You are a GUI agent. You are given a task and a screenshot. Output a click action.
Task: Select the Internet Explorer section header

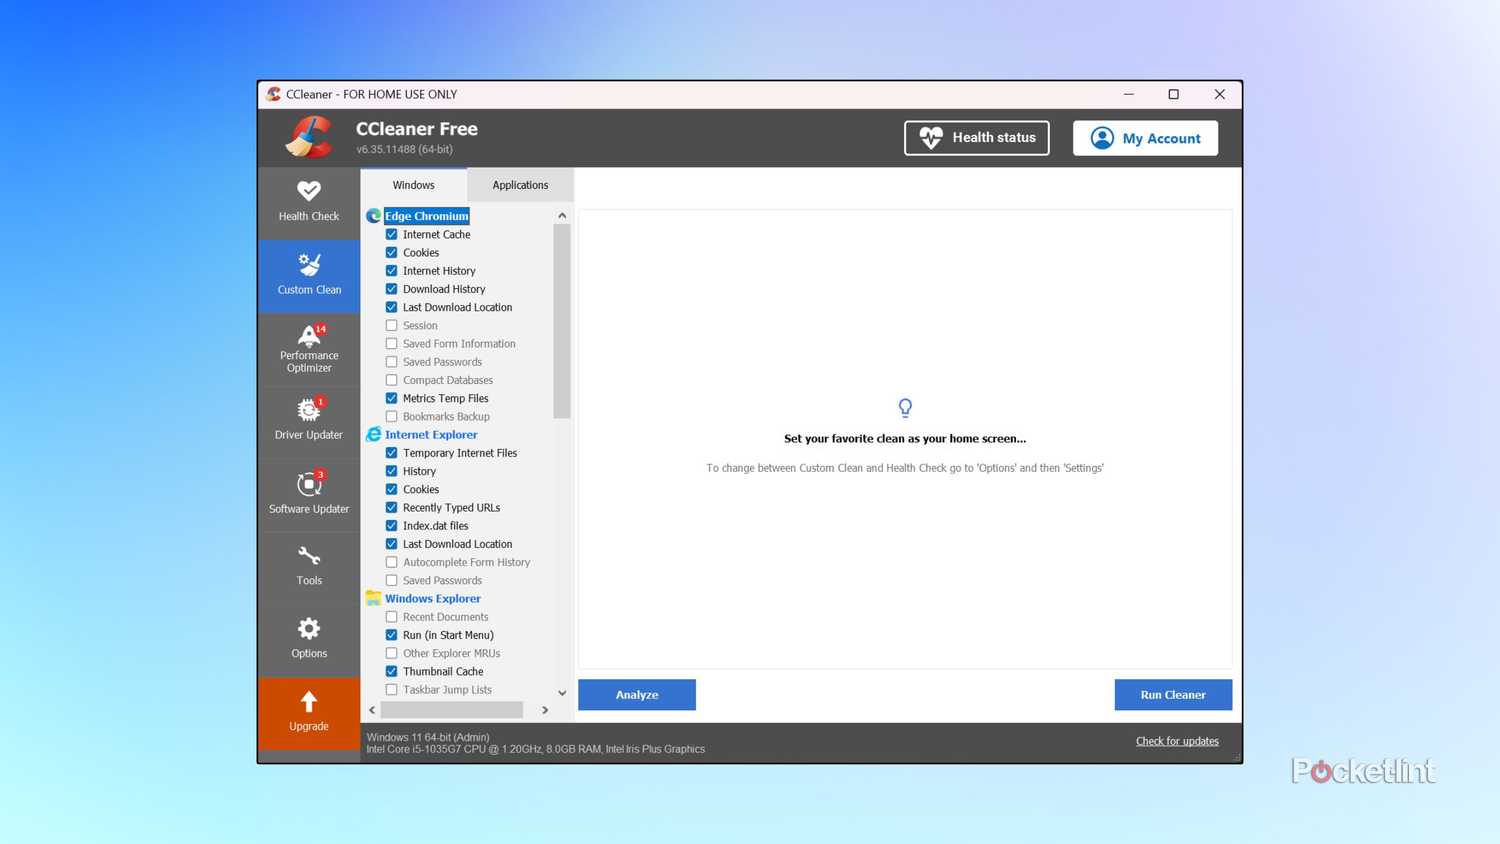click(x=431, y=435)
